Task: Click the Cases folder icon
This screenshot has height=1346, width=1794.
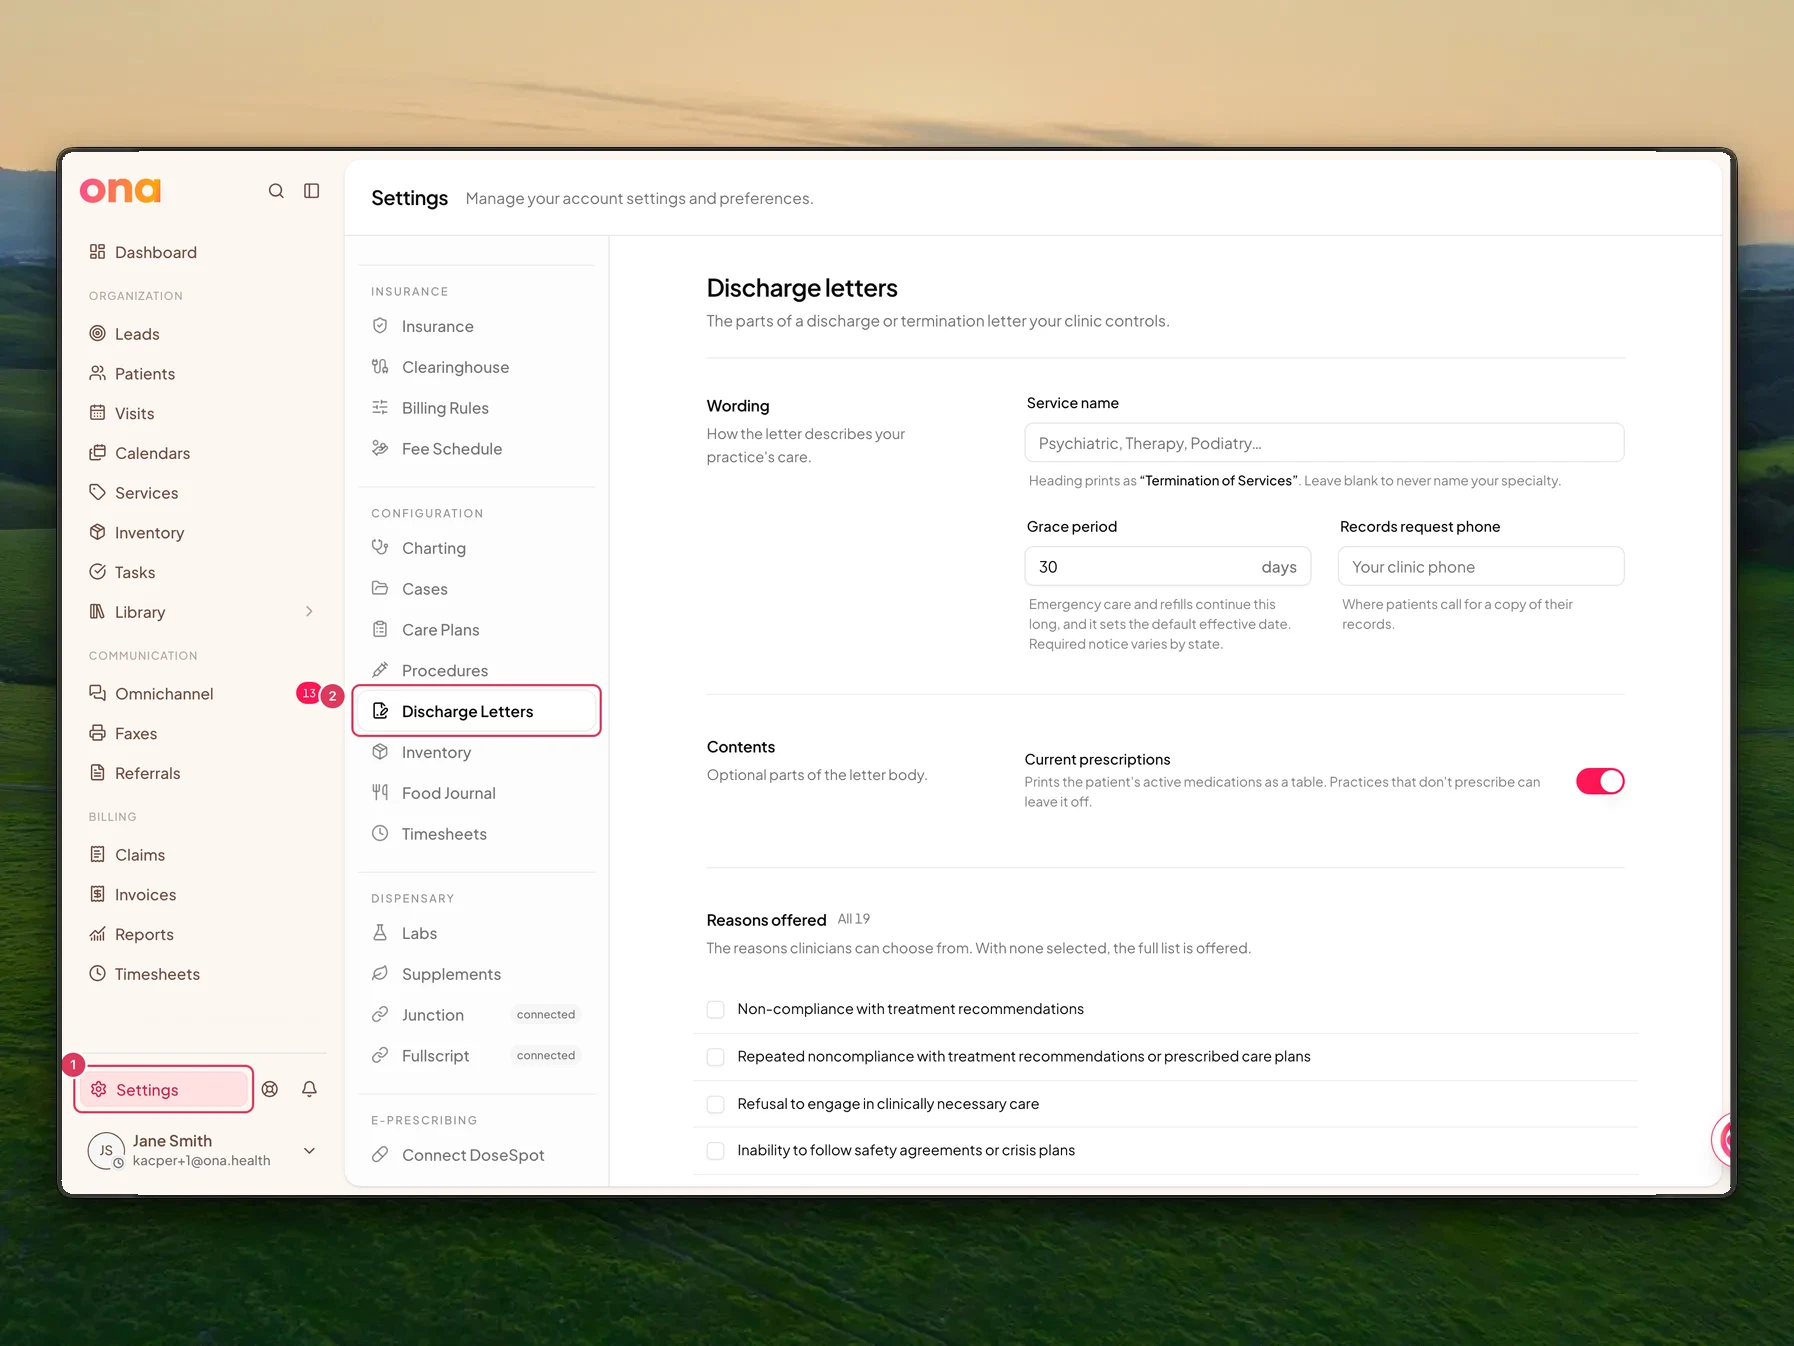Action: click(380, 588)
